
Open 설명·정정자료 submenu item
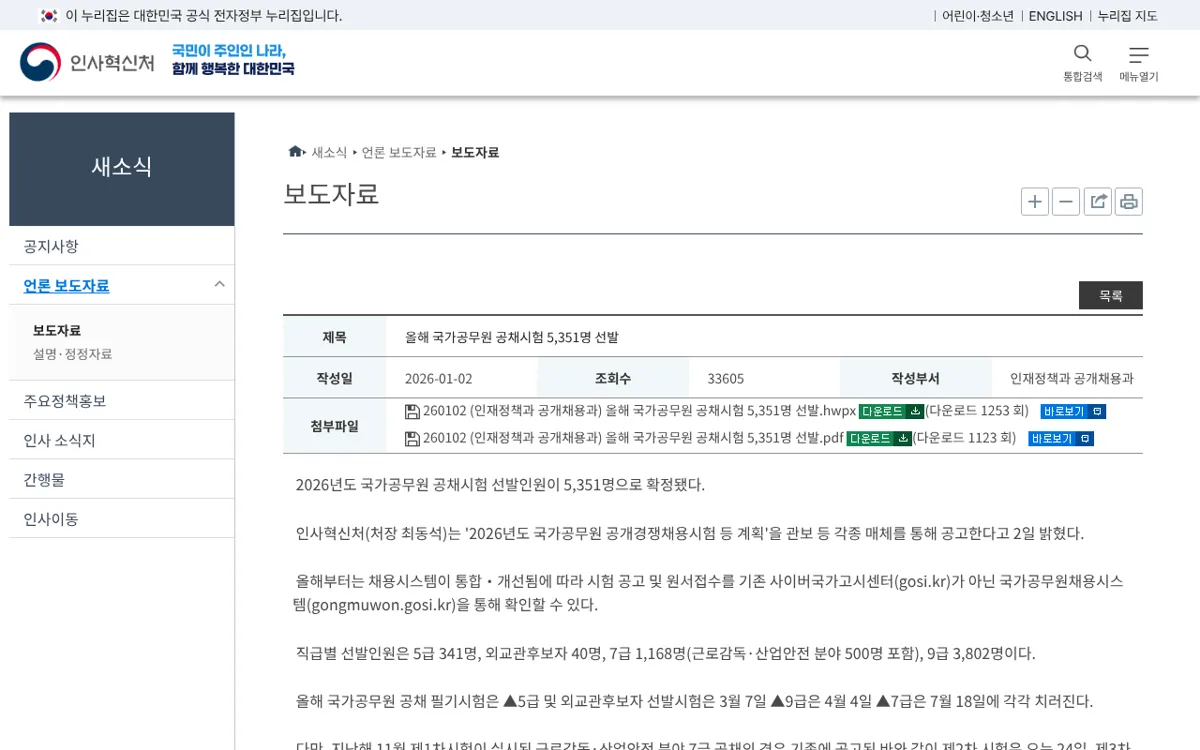(x=72, y=354)
